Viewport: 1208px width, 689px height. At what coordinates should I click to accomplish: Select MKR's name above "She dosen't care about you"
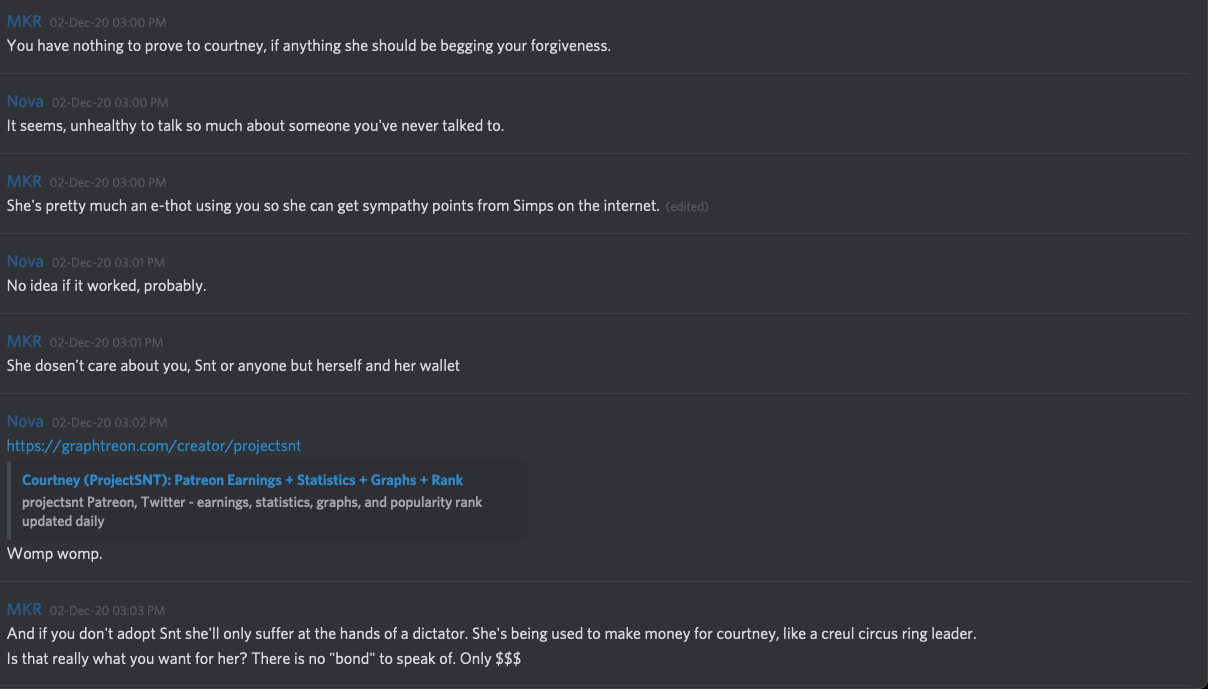click(x=24, y=341)
